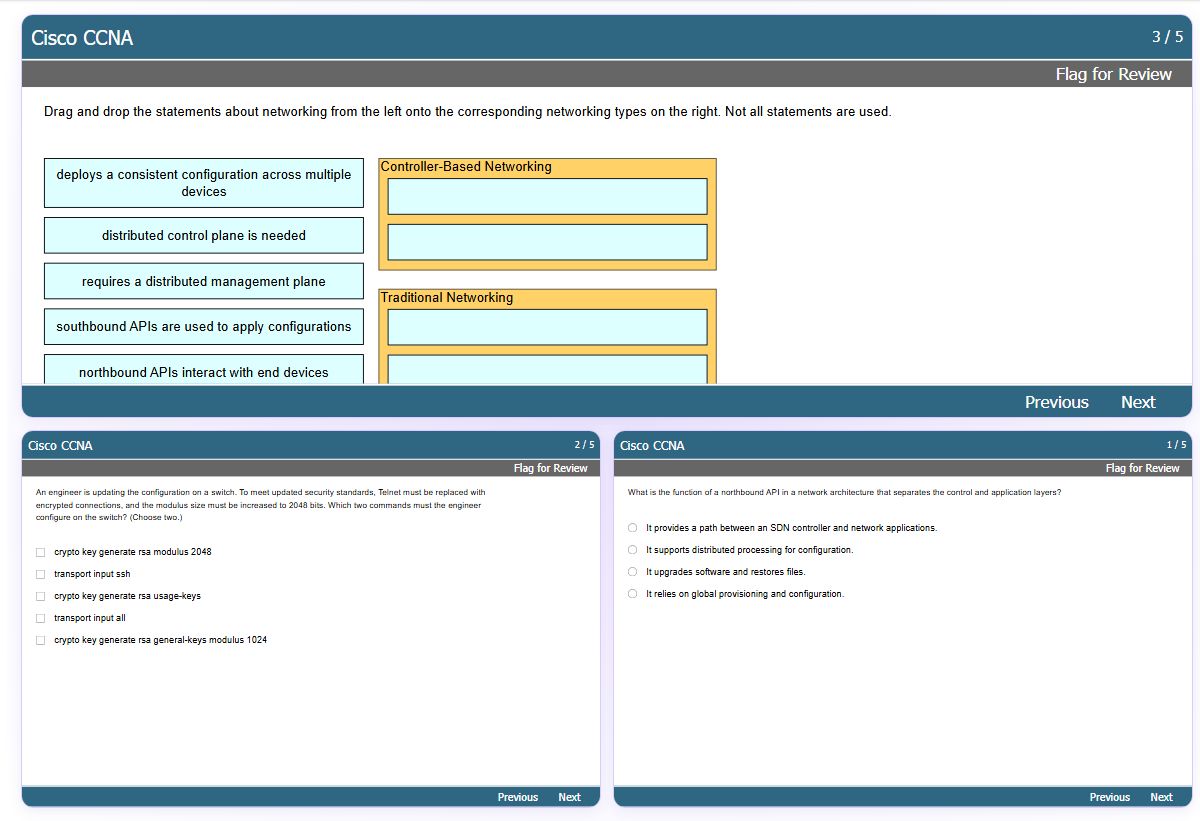Go to Next from question 3 of 5
Image resolution: width=1200 pixels, height=821 pixels.
[1138, 402]
